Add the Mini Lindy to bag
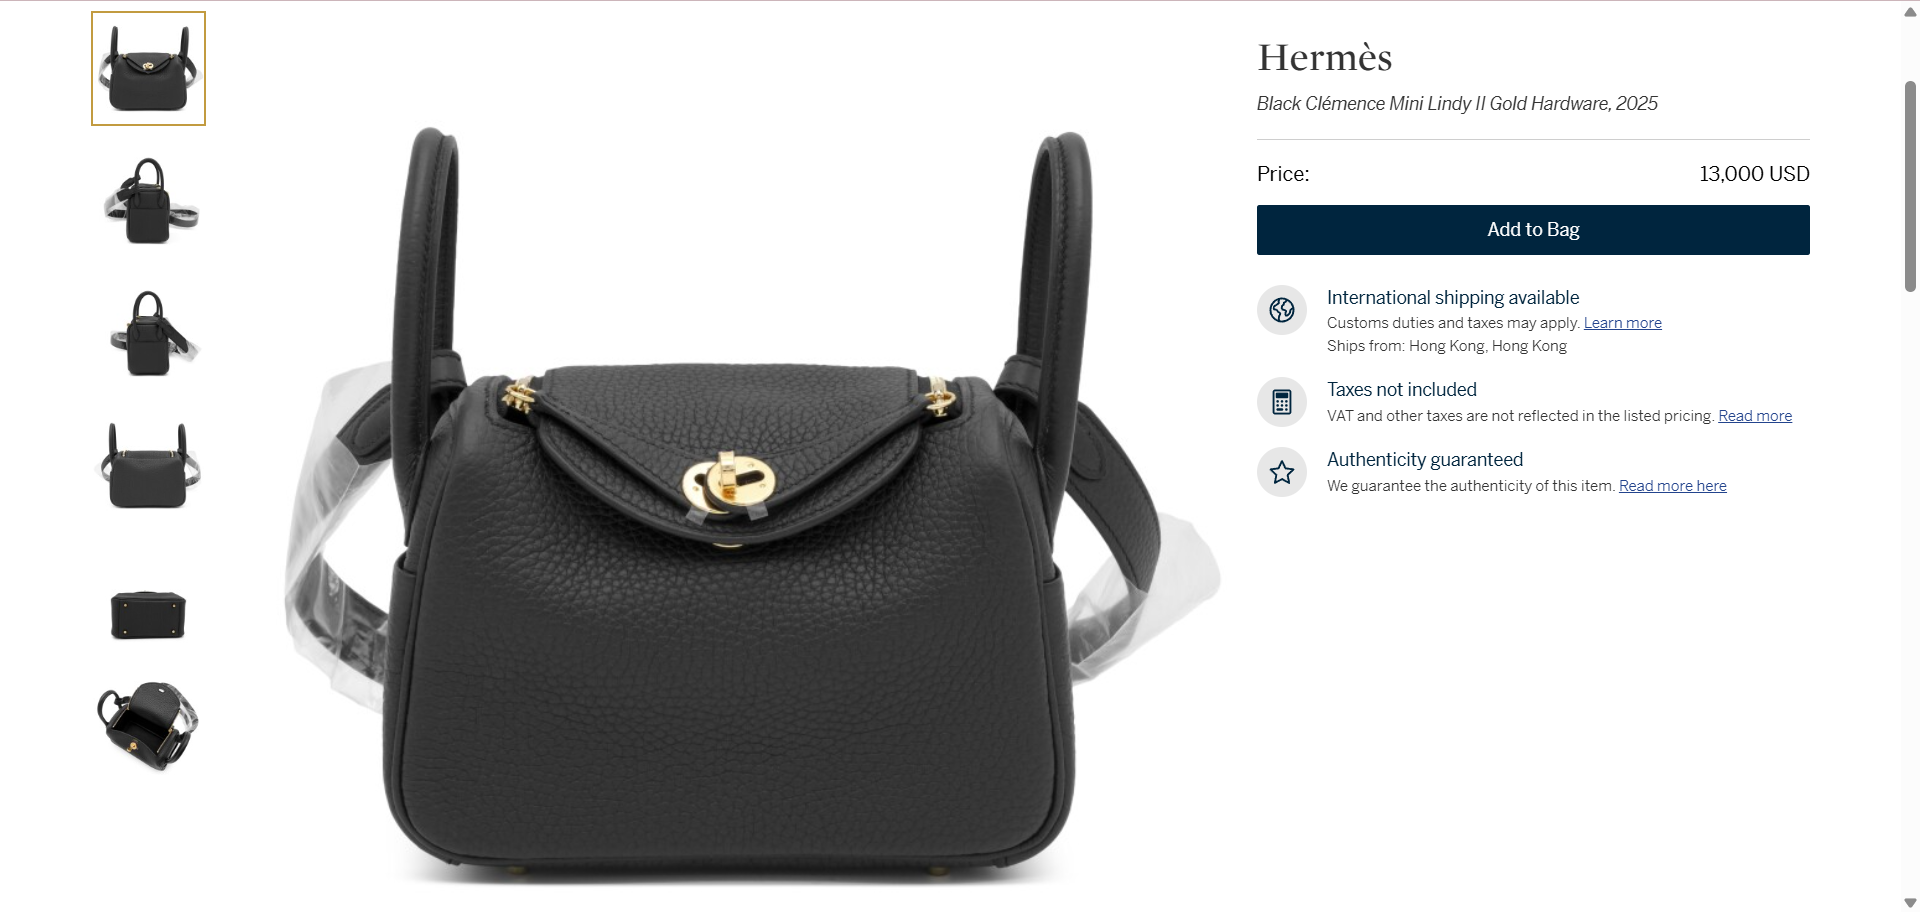This screenshot has width=1920, height=912. [1533, 230]
